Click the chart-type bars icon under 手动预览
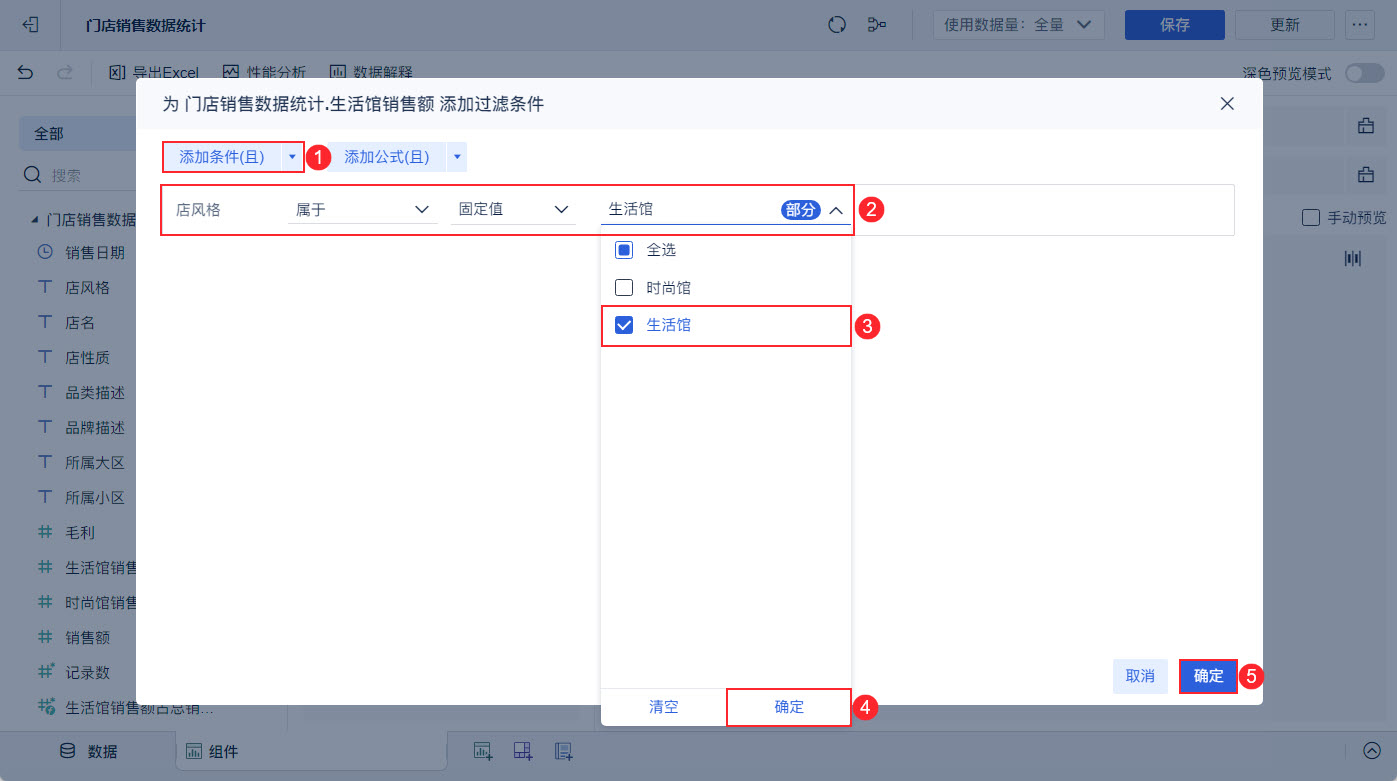 pos(1353,259)
